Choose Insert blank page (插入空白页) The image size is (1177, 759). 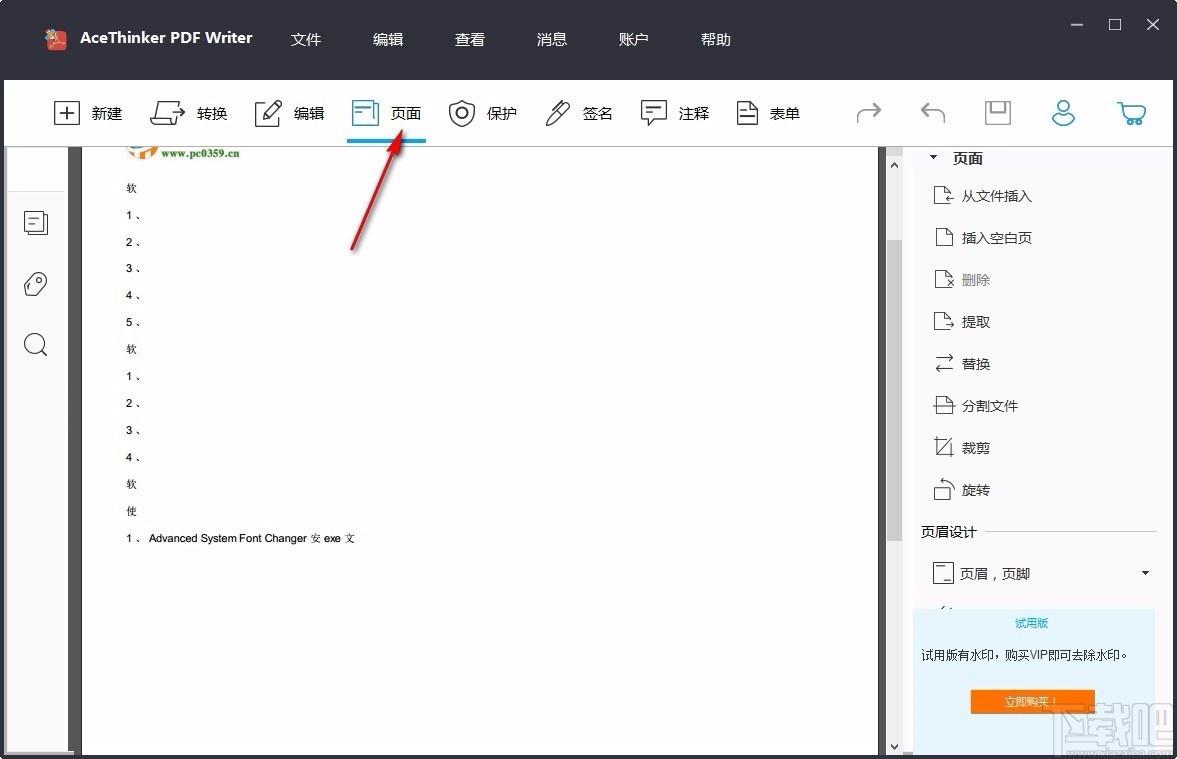pyautogui.click(x=983, y=238)
